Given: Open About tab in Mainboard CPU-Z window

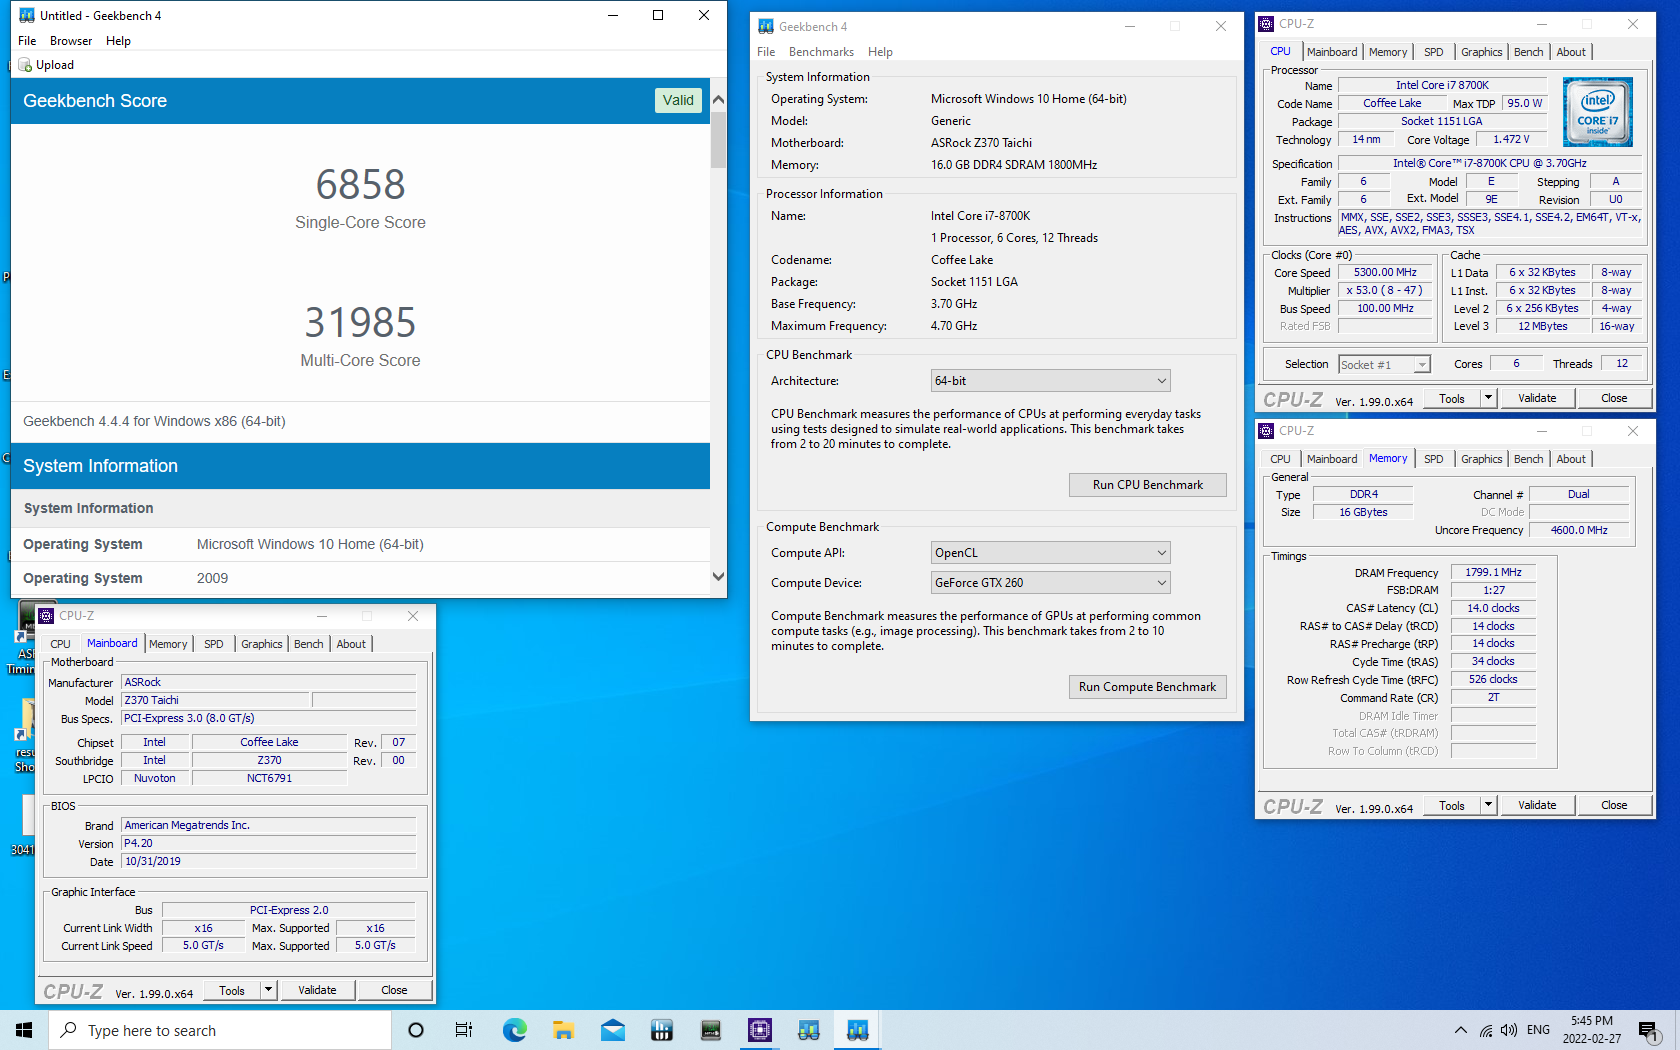Looking at the screenshot, I should (351, 644).
